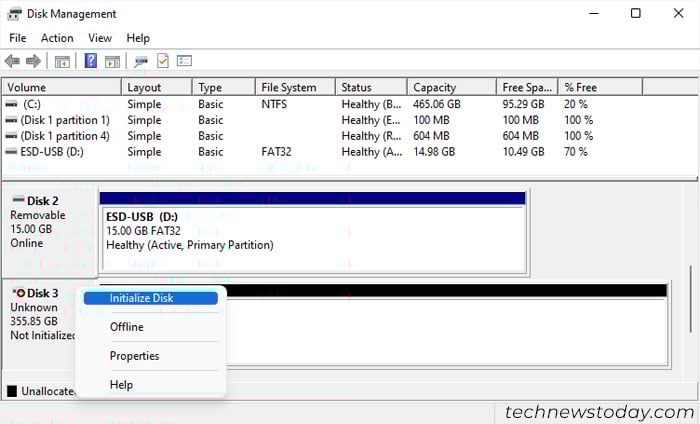Image resolution: width=700 pixels, height=424 pixels.
Task: Click the drive icon beside Disk 1 partition 1
Action: coord(11,120)
